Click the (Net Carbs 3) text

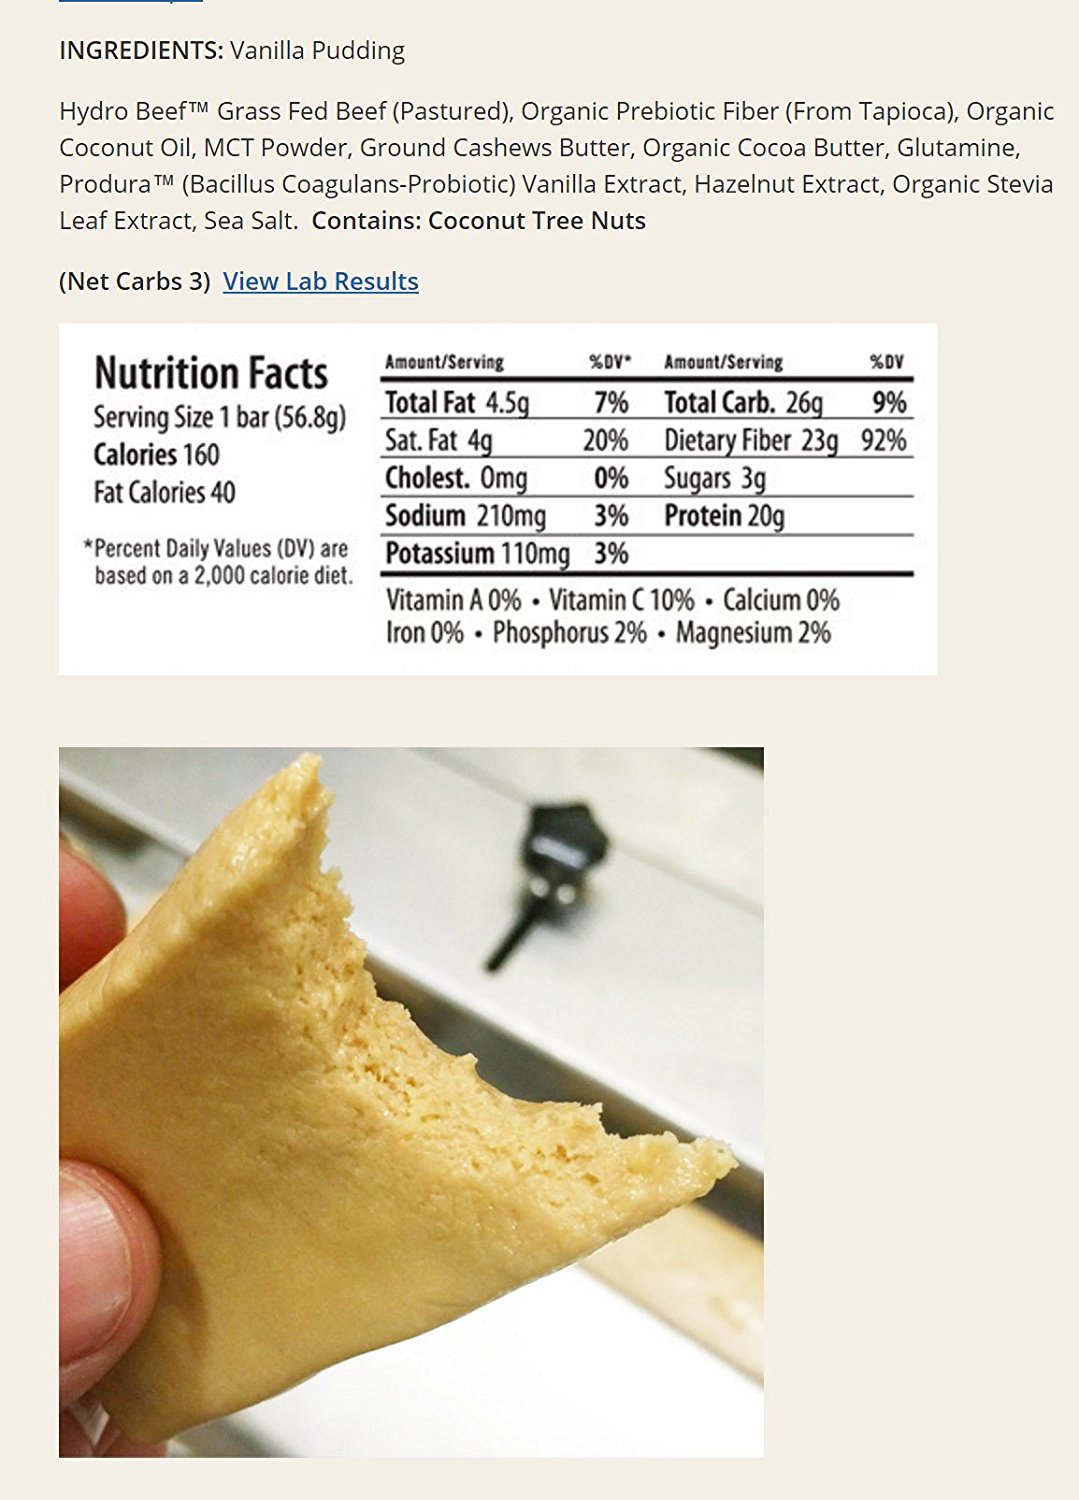pyautogui.click(x=135, y=282)
